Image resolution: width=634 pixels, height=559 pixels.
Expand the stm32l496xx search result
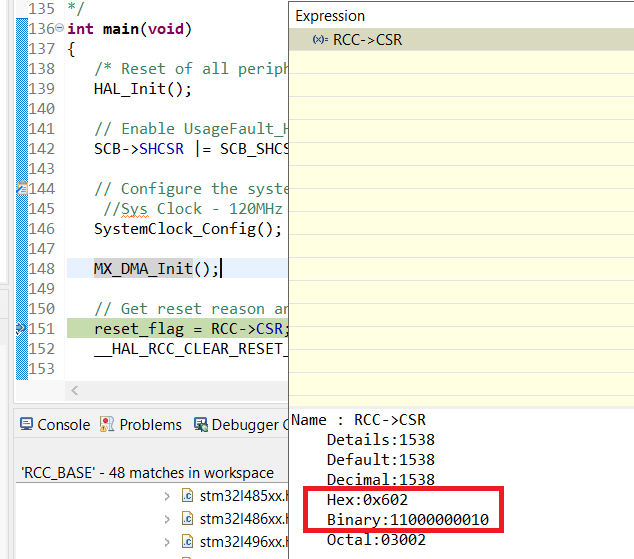167,542
